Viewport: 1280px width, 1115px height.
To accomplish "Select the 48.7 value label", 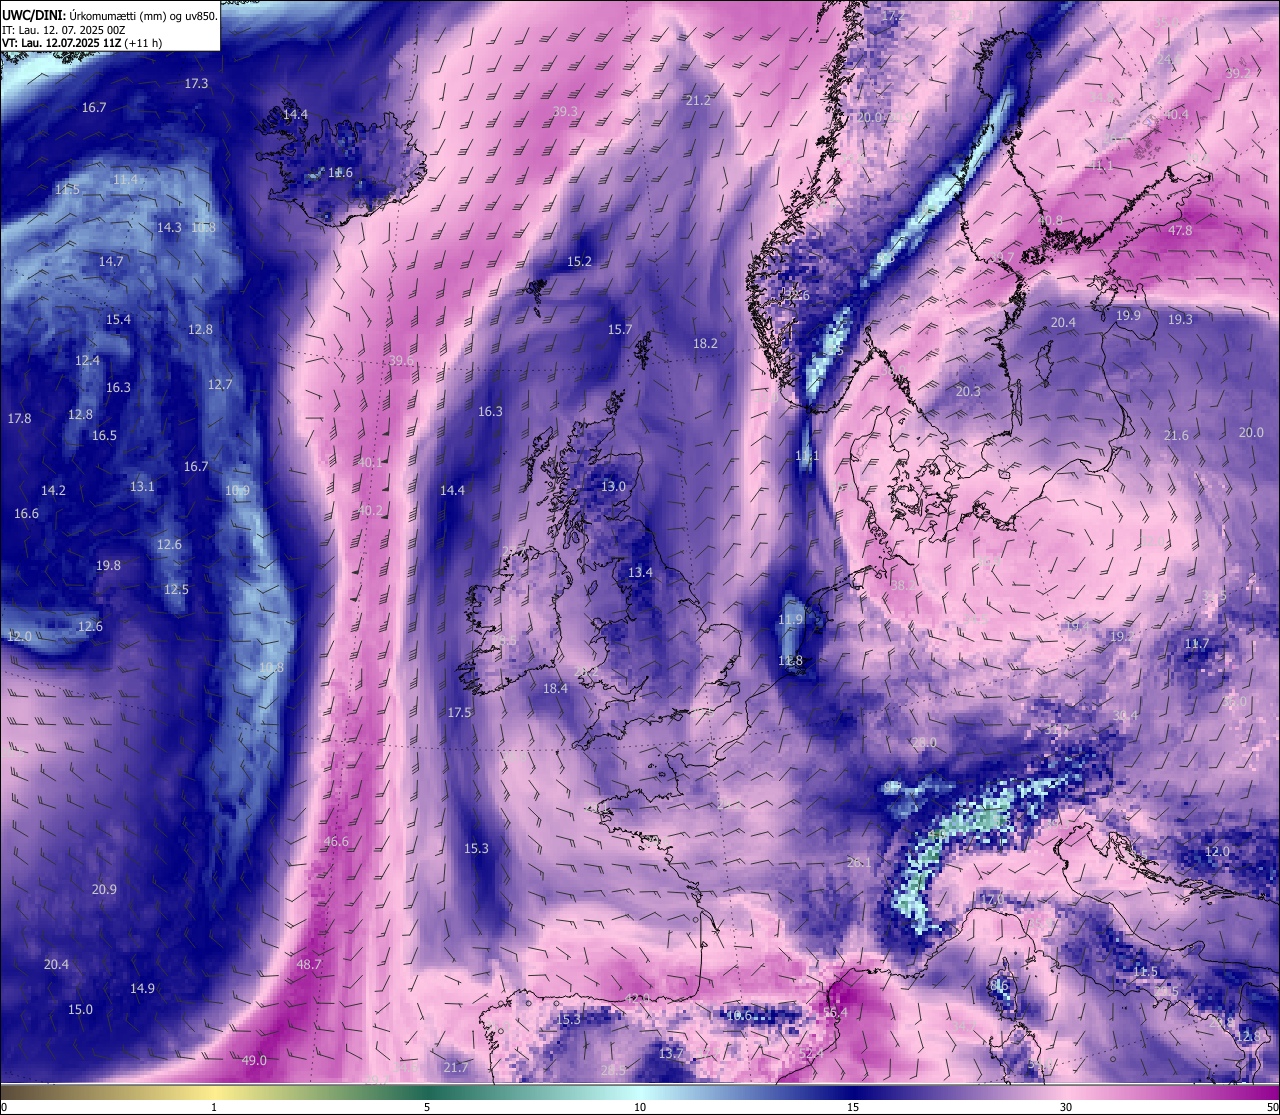I will point(309,965).
